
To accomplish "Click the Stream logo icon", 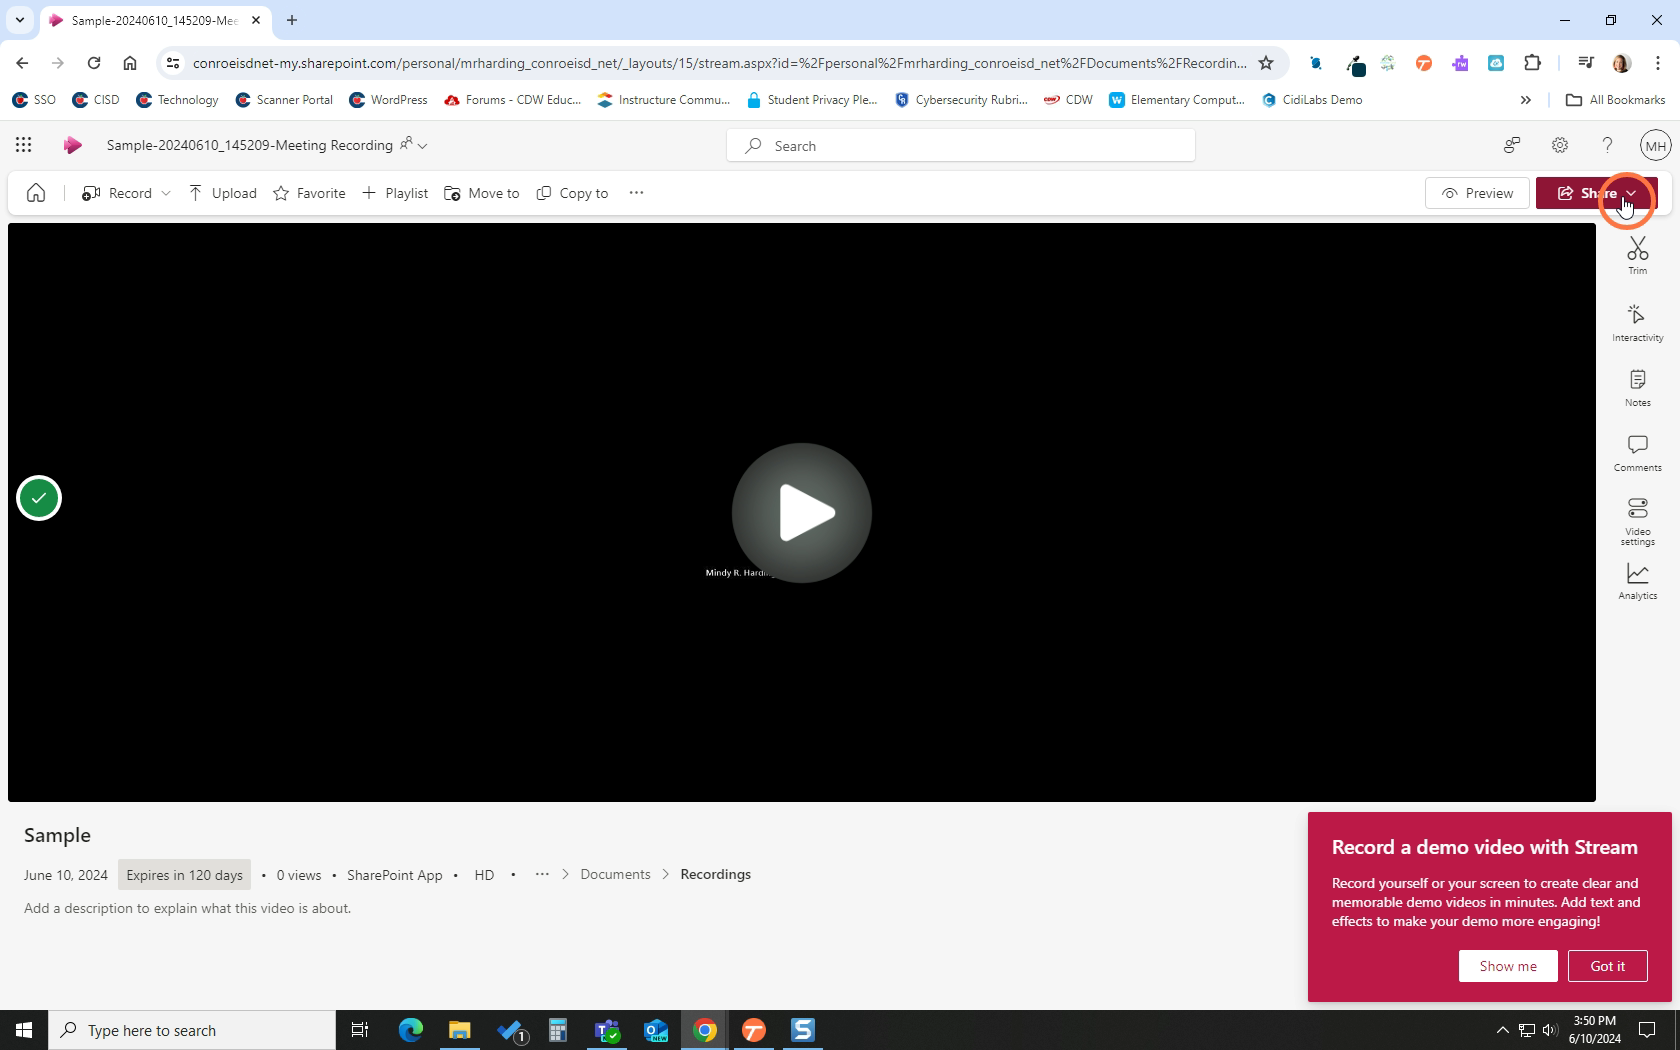I will (x=72, y=145).
